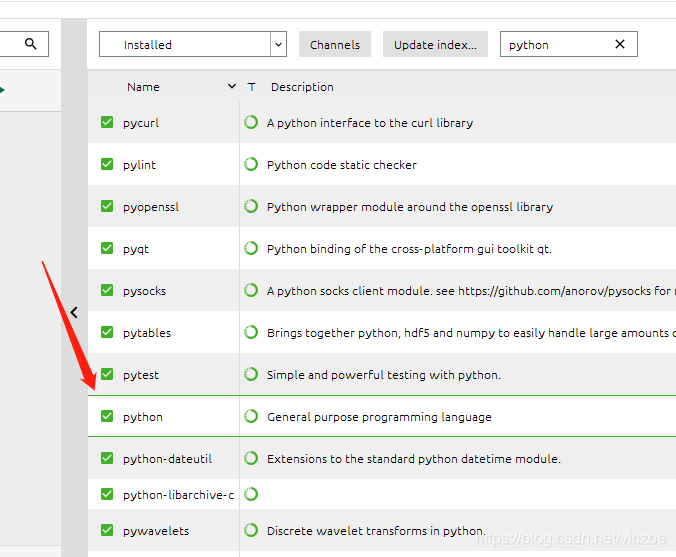The width and height of the screenshot is (676, 557).
Task: Select the python-libarchive-c package name
Action: (178, 495)
